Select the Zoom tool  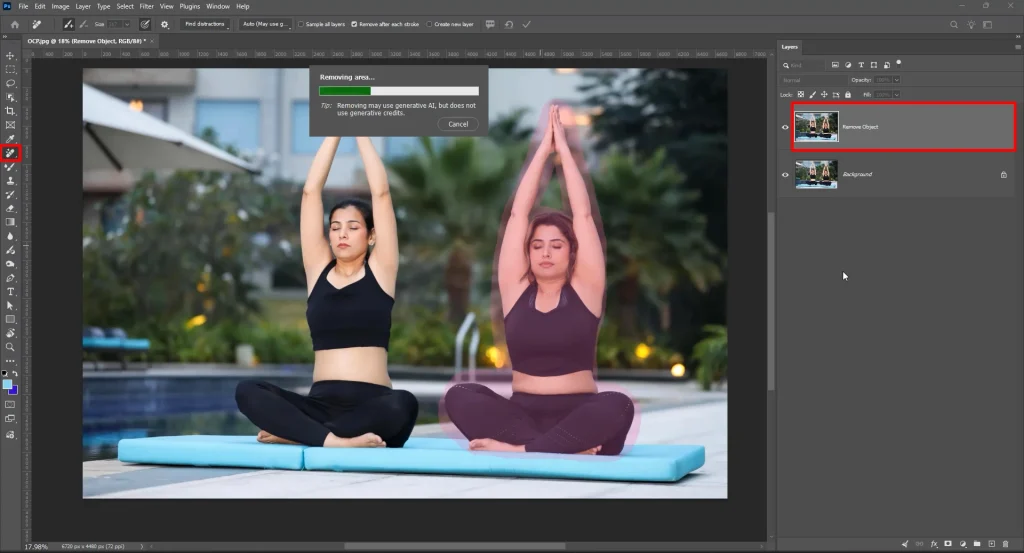point(10,347)
